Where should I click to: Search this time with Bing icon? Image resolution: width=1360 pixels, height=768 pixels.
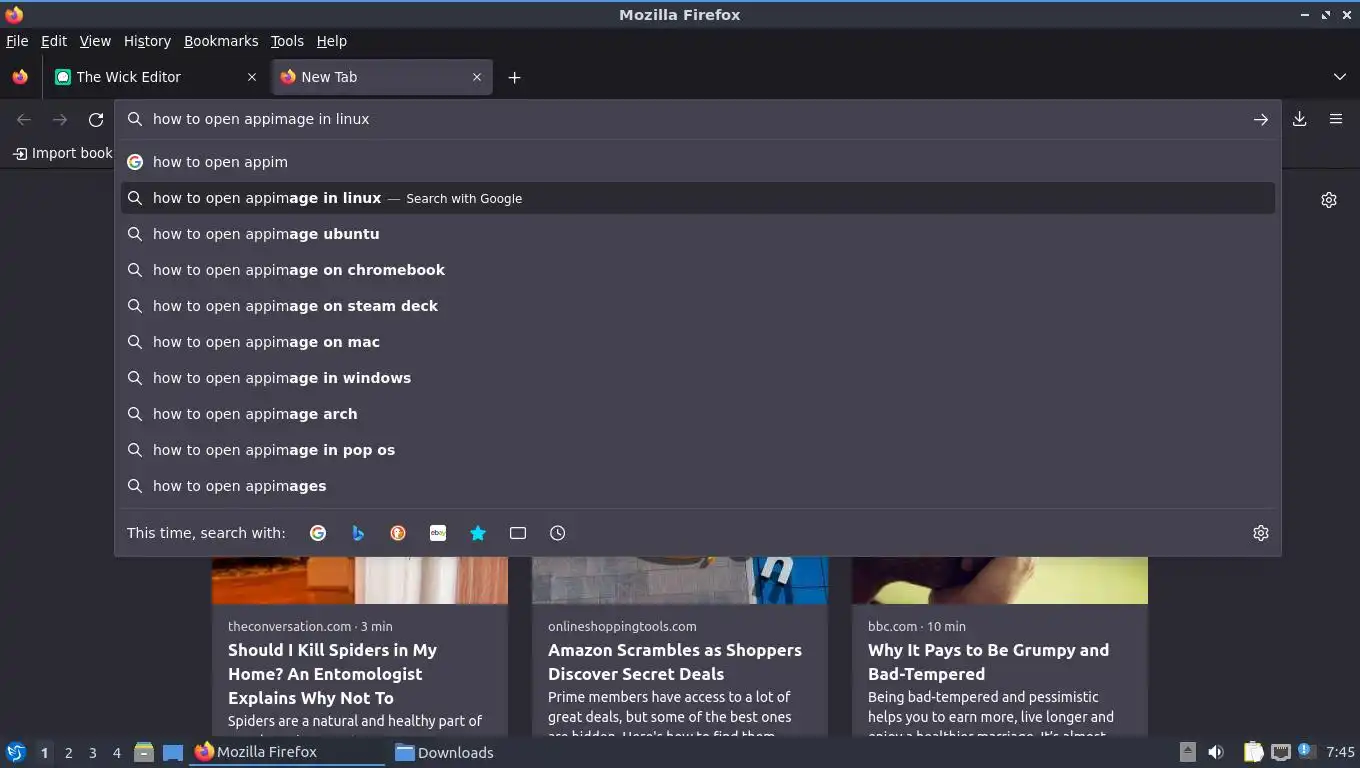pyautogui.click(x=358, y=533)
